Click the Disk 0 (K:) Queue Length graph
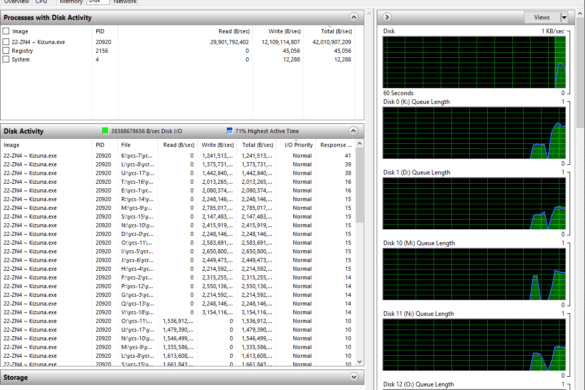Viewport: 585px width, 390px height. (x=474, y=132)
